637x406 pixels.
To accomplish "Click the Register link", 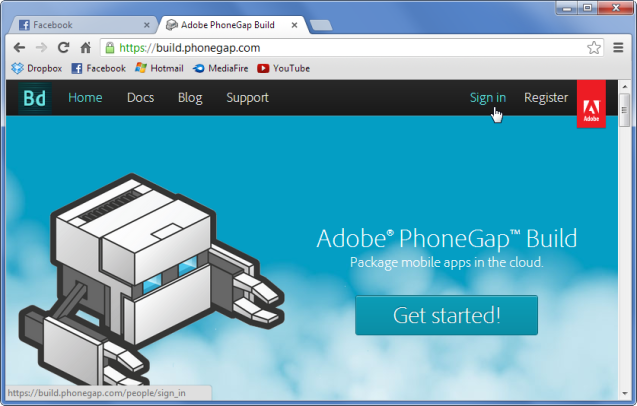I will 546,98.
